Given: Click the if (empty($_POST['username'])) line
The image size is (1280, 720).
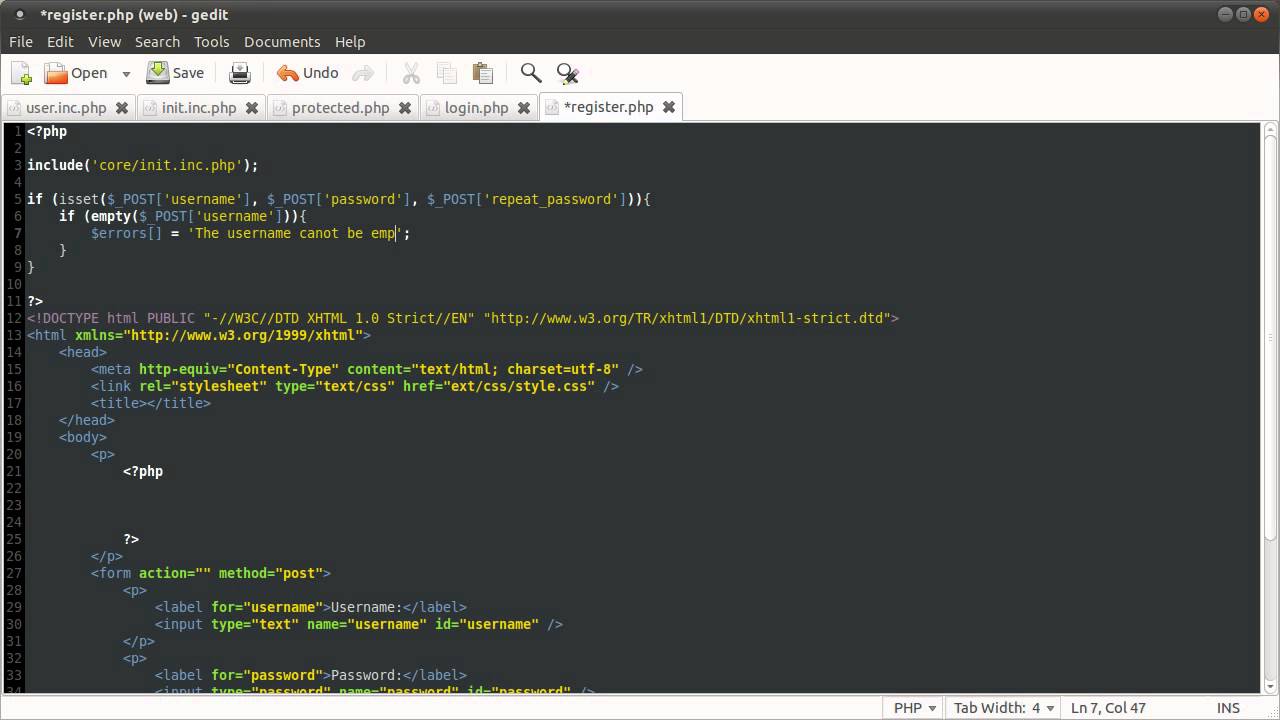Looking at the screenshot, I should click(183, 216).
